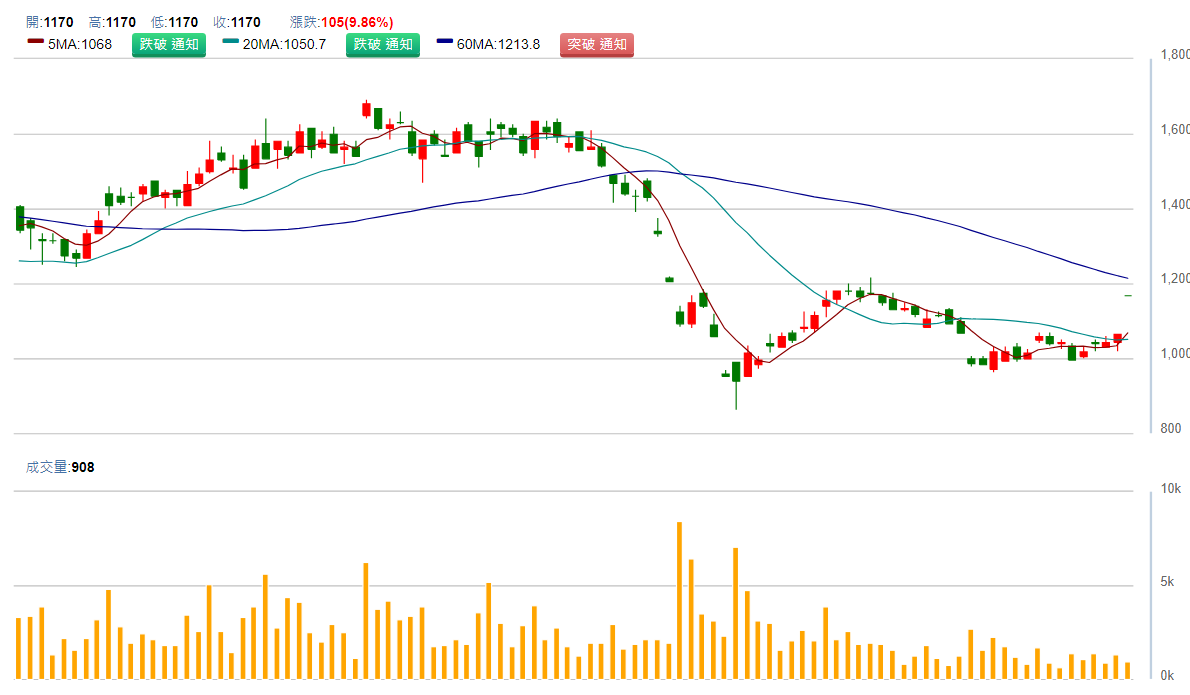Screen dimensions: 1190x695
Task: Select the 60MA:1213.8 legend label
Action: [x=498, y=44]
